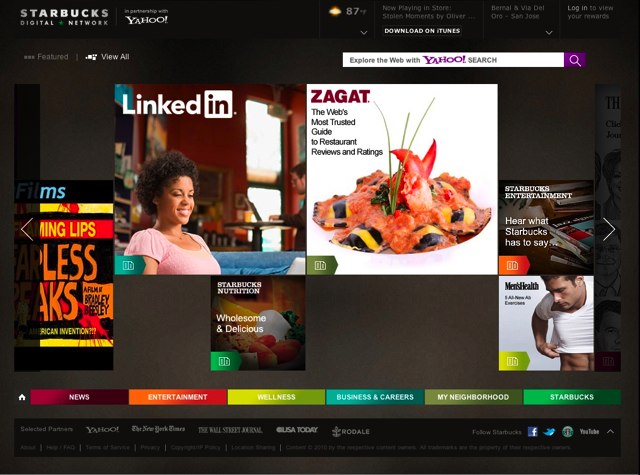Click the About footer link

[28, 448]
